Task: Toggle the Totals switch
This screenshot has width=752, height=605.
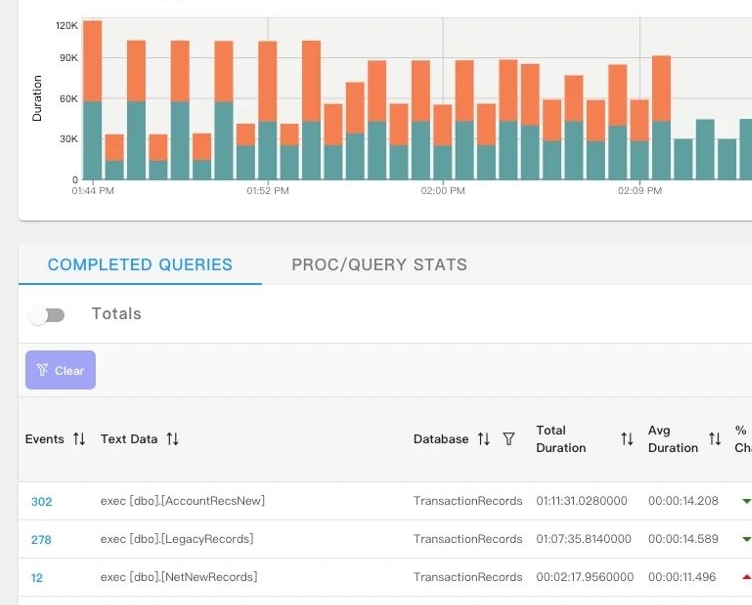Action: 46,315
